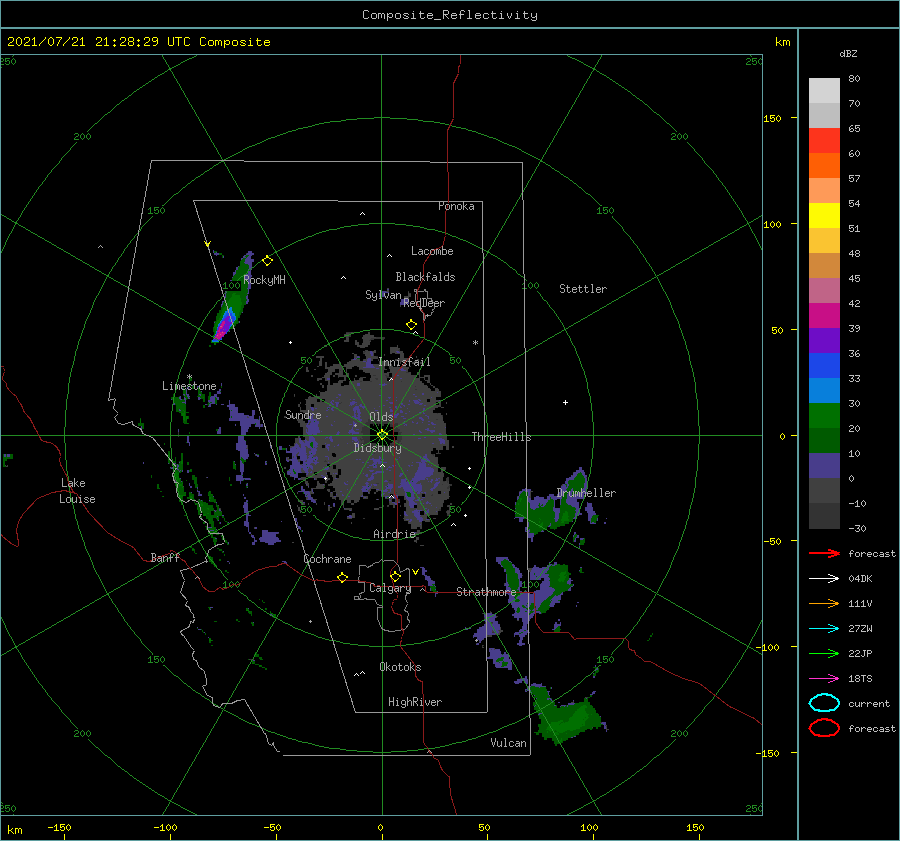Click the green echo patch east of Vulcan
This screenshot has height=841, width=900.
(x=565, y=715)
